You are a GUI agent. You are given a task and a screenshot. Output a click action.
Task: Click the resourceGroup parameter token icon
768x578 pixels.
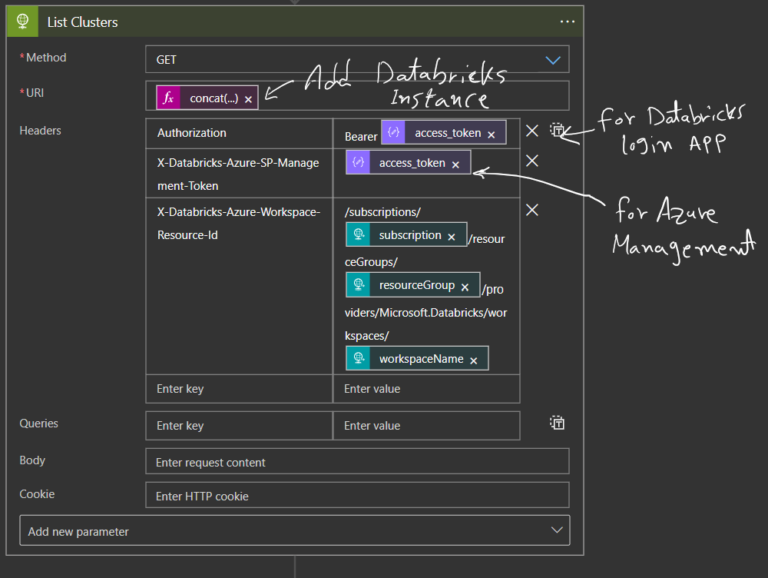pyautogui.click(x=358, y=285)
